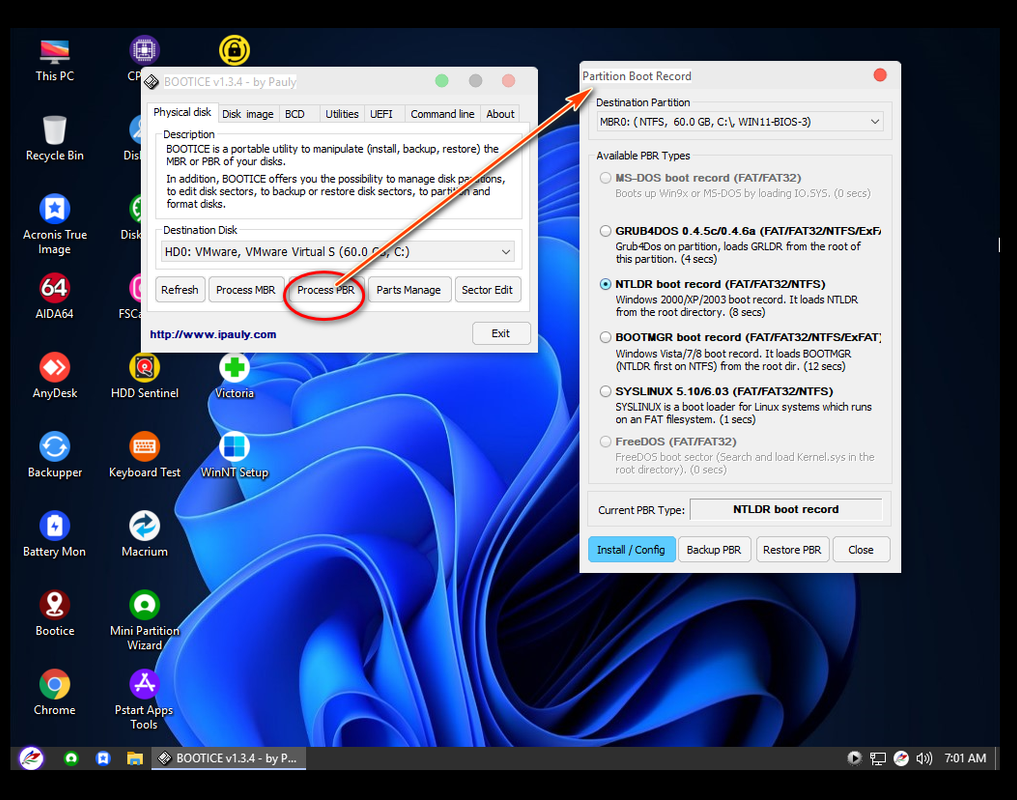Open Parts Manage

(409, 289)
